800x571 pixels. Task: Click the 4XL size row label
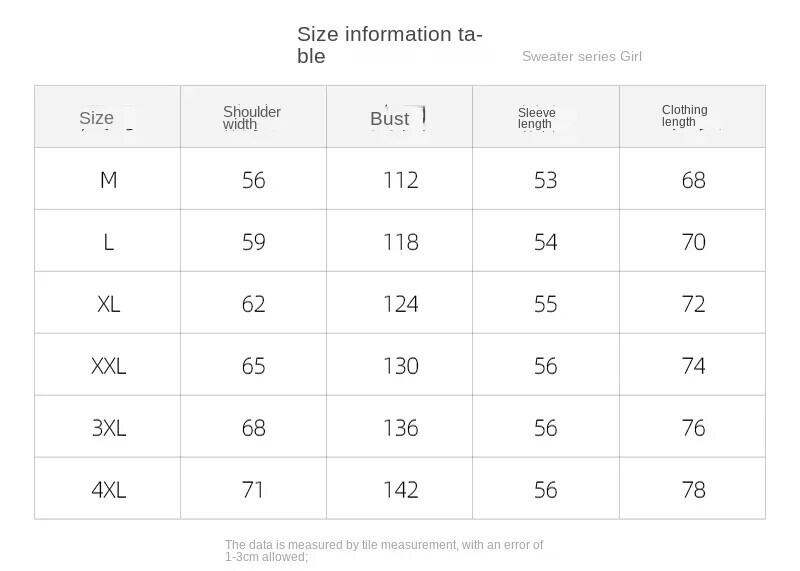[x=108, y=490]
